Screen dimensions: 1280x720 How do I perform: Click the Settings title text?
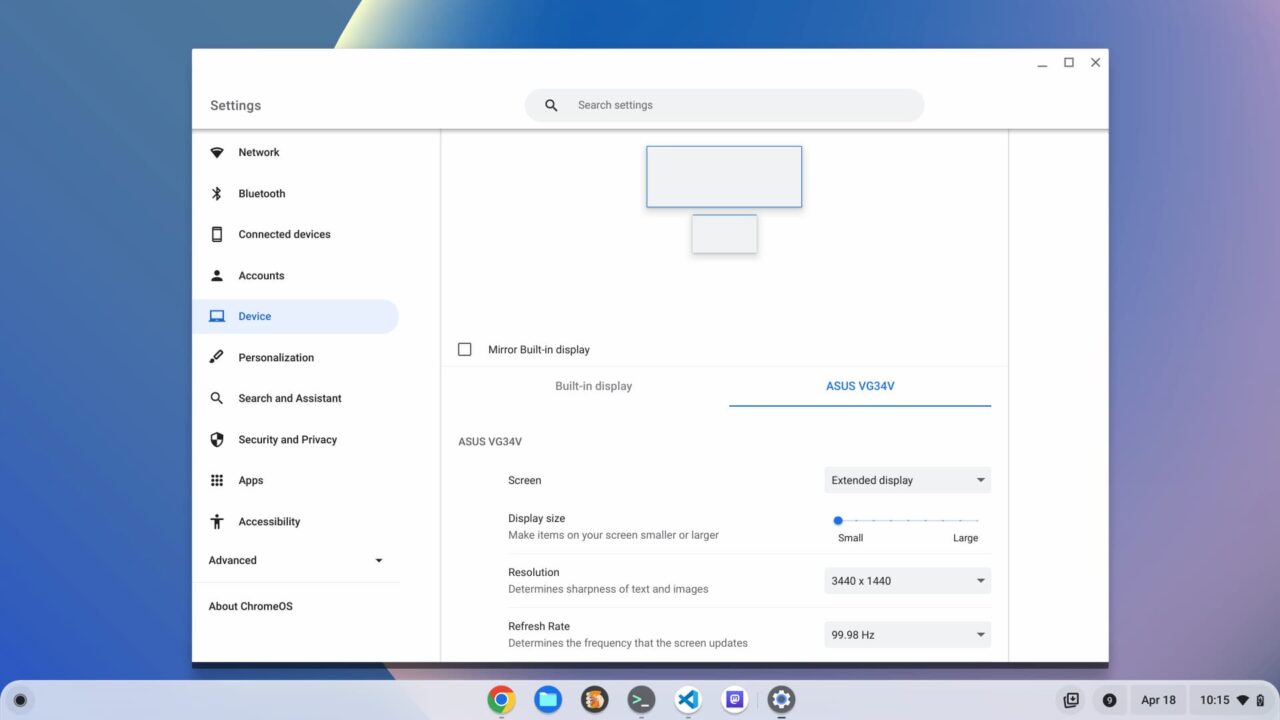[235, 105]
